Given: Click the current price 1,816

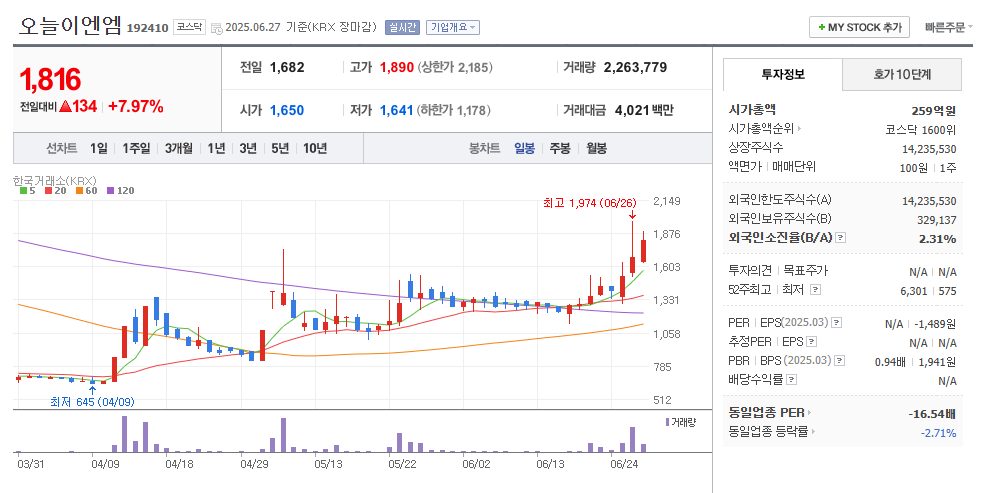Looking at the screenshot, I should click(x=50, y=80).
